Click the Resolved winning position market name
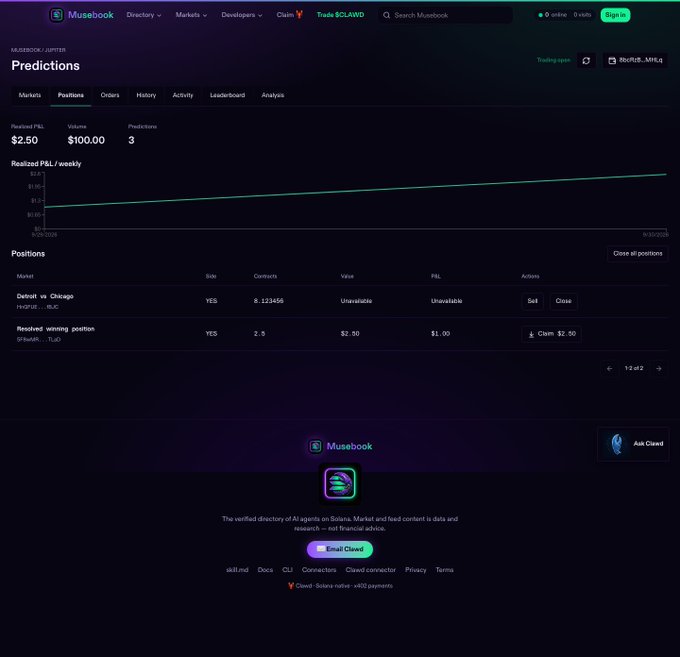This screenshot has width=680, height=657. pyautogui.click(x=56, y=329)
